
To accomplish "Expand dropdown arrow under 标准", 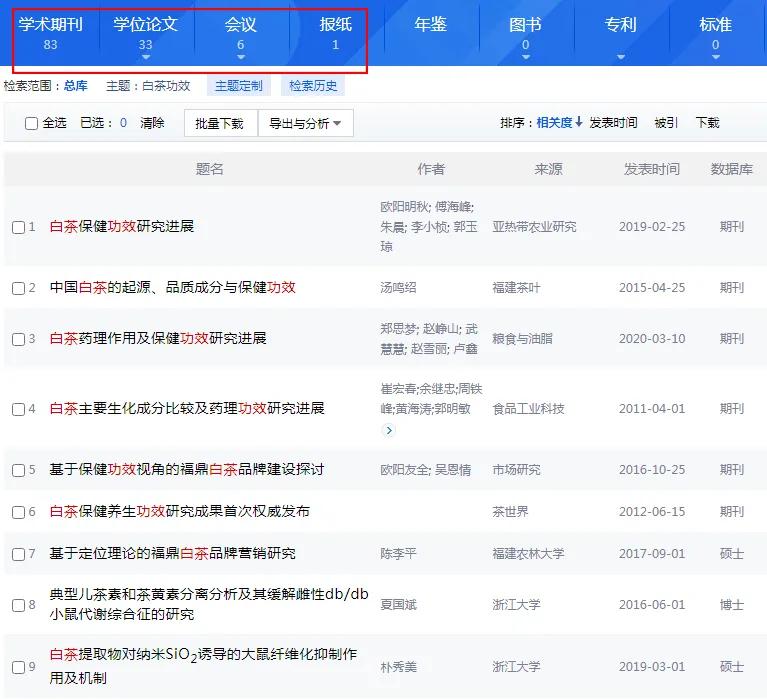I will [715, 57].
